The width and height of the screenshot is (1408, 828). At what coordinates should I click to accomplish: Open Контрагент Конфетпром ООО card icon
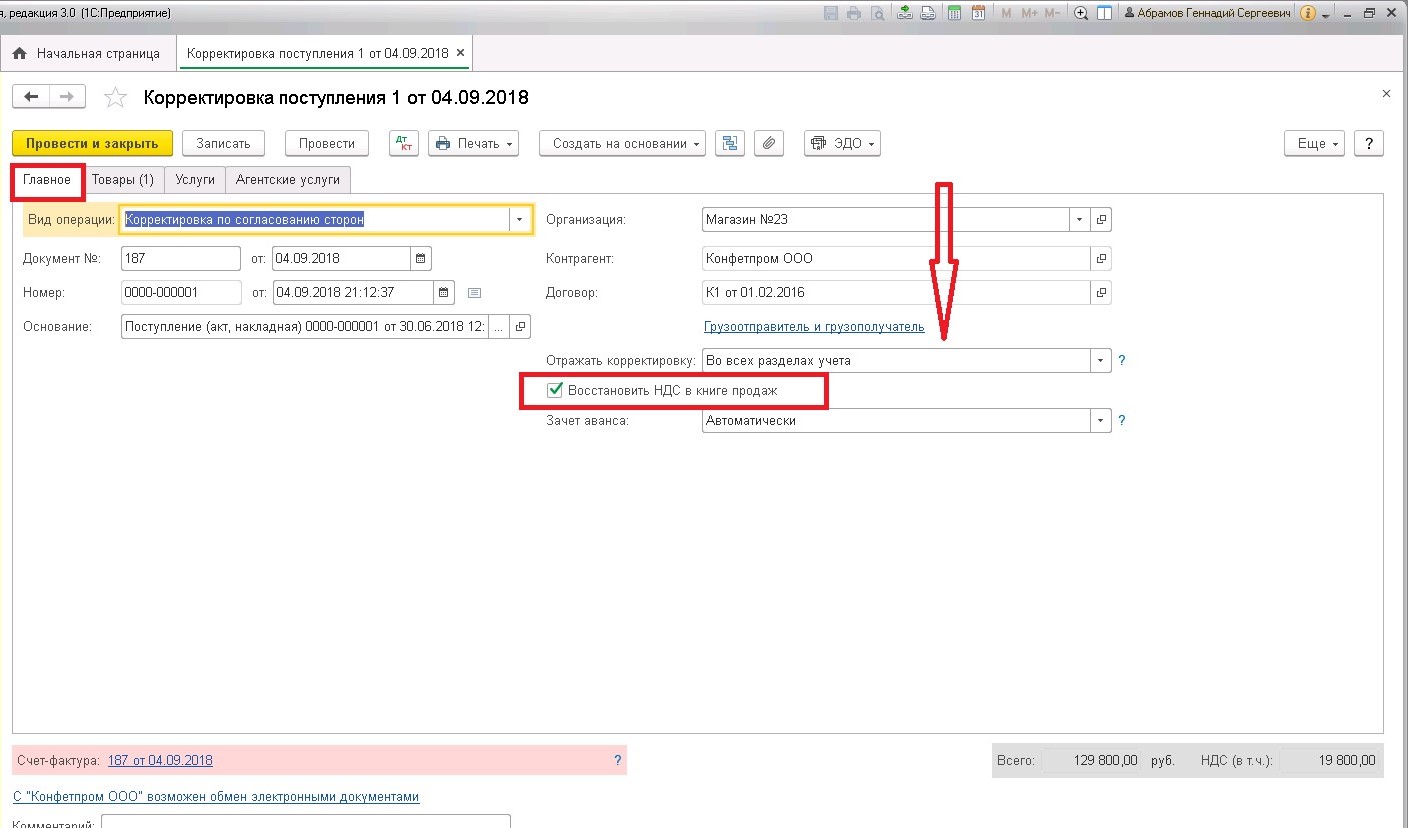(1101, 258)
